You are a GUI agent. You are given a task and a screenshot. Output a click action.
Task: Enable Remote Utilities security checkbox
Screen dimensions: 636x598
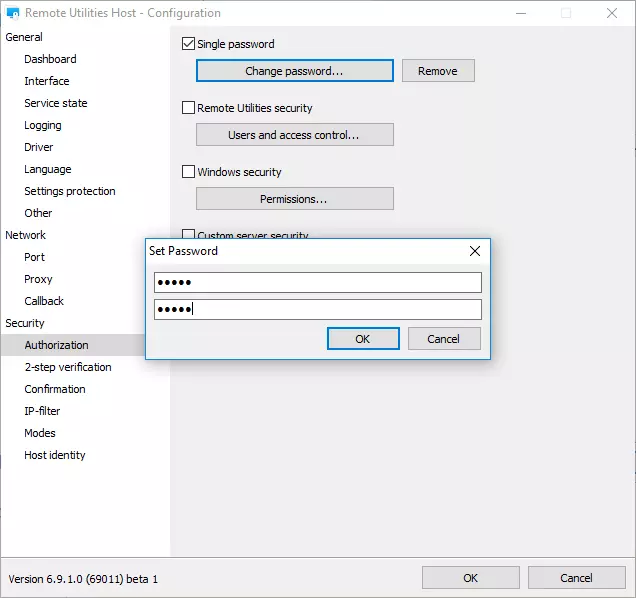click(188, 108)
